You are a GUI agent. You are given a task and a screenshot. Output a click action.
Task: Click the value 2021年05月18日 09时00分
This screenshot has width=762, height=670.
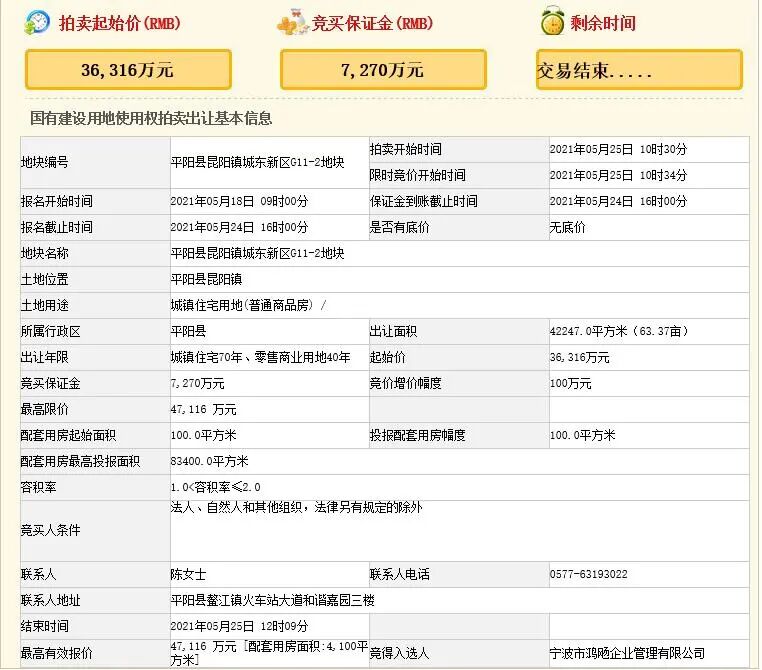coord(239,201)
